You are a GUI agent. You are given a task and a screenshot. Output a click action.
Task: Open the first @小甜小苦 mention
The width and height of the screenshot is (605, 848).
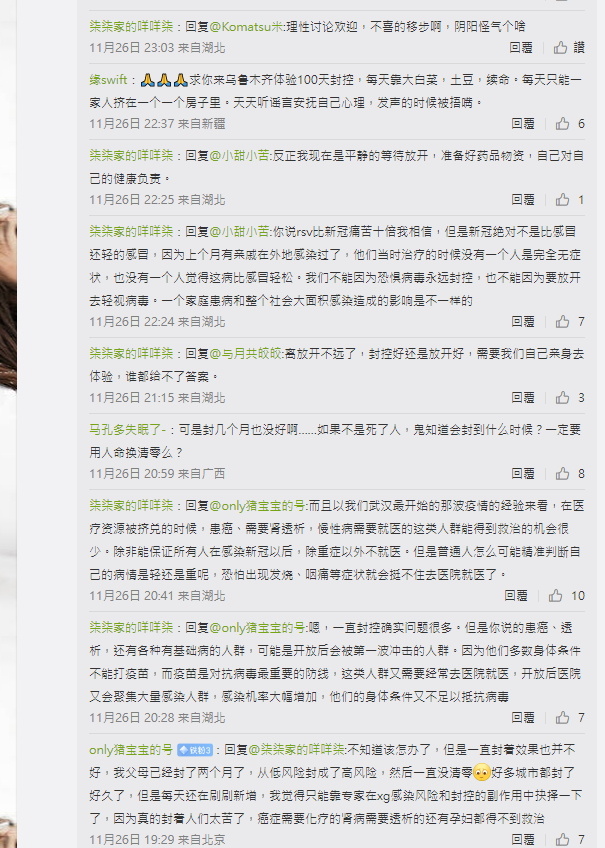tap(240, 156)
